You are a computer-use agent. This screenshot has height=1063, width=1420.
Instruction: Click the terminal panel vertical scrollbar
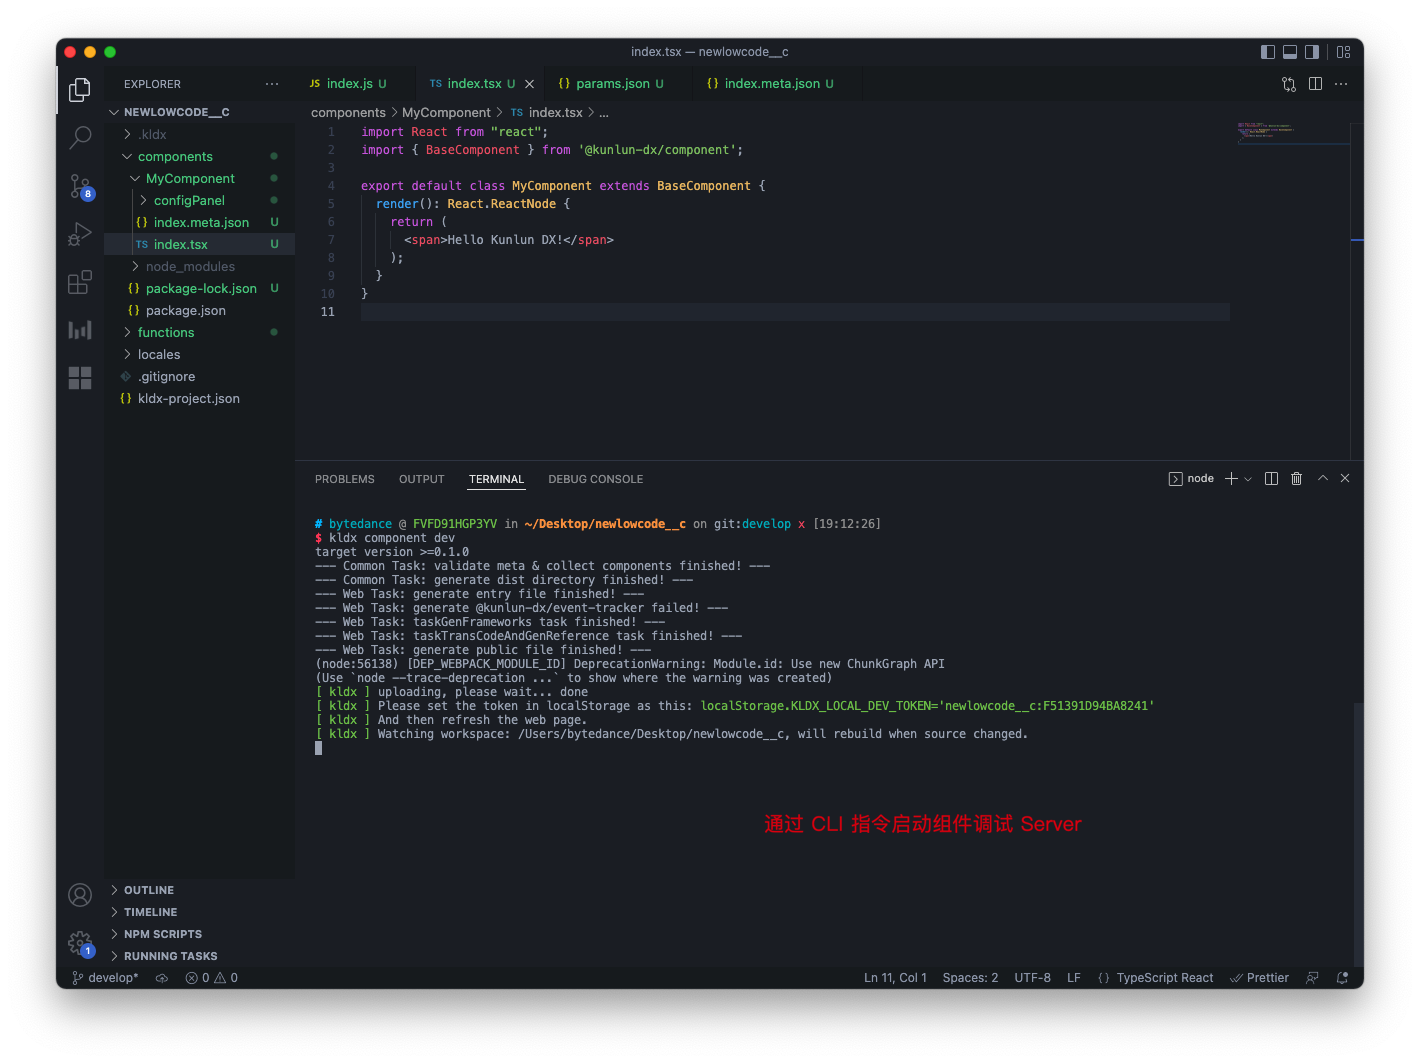click(1357, 830)
